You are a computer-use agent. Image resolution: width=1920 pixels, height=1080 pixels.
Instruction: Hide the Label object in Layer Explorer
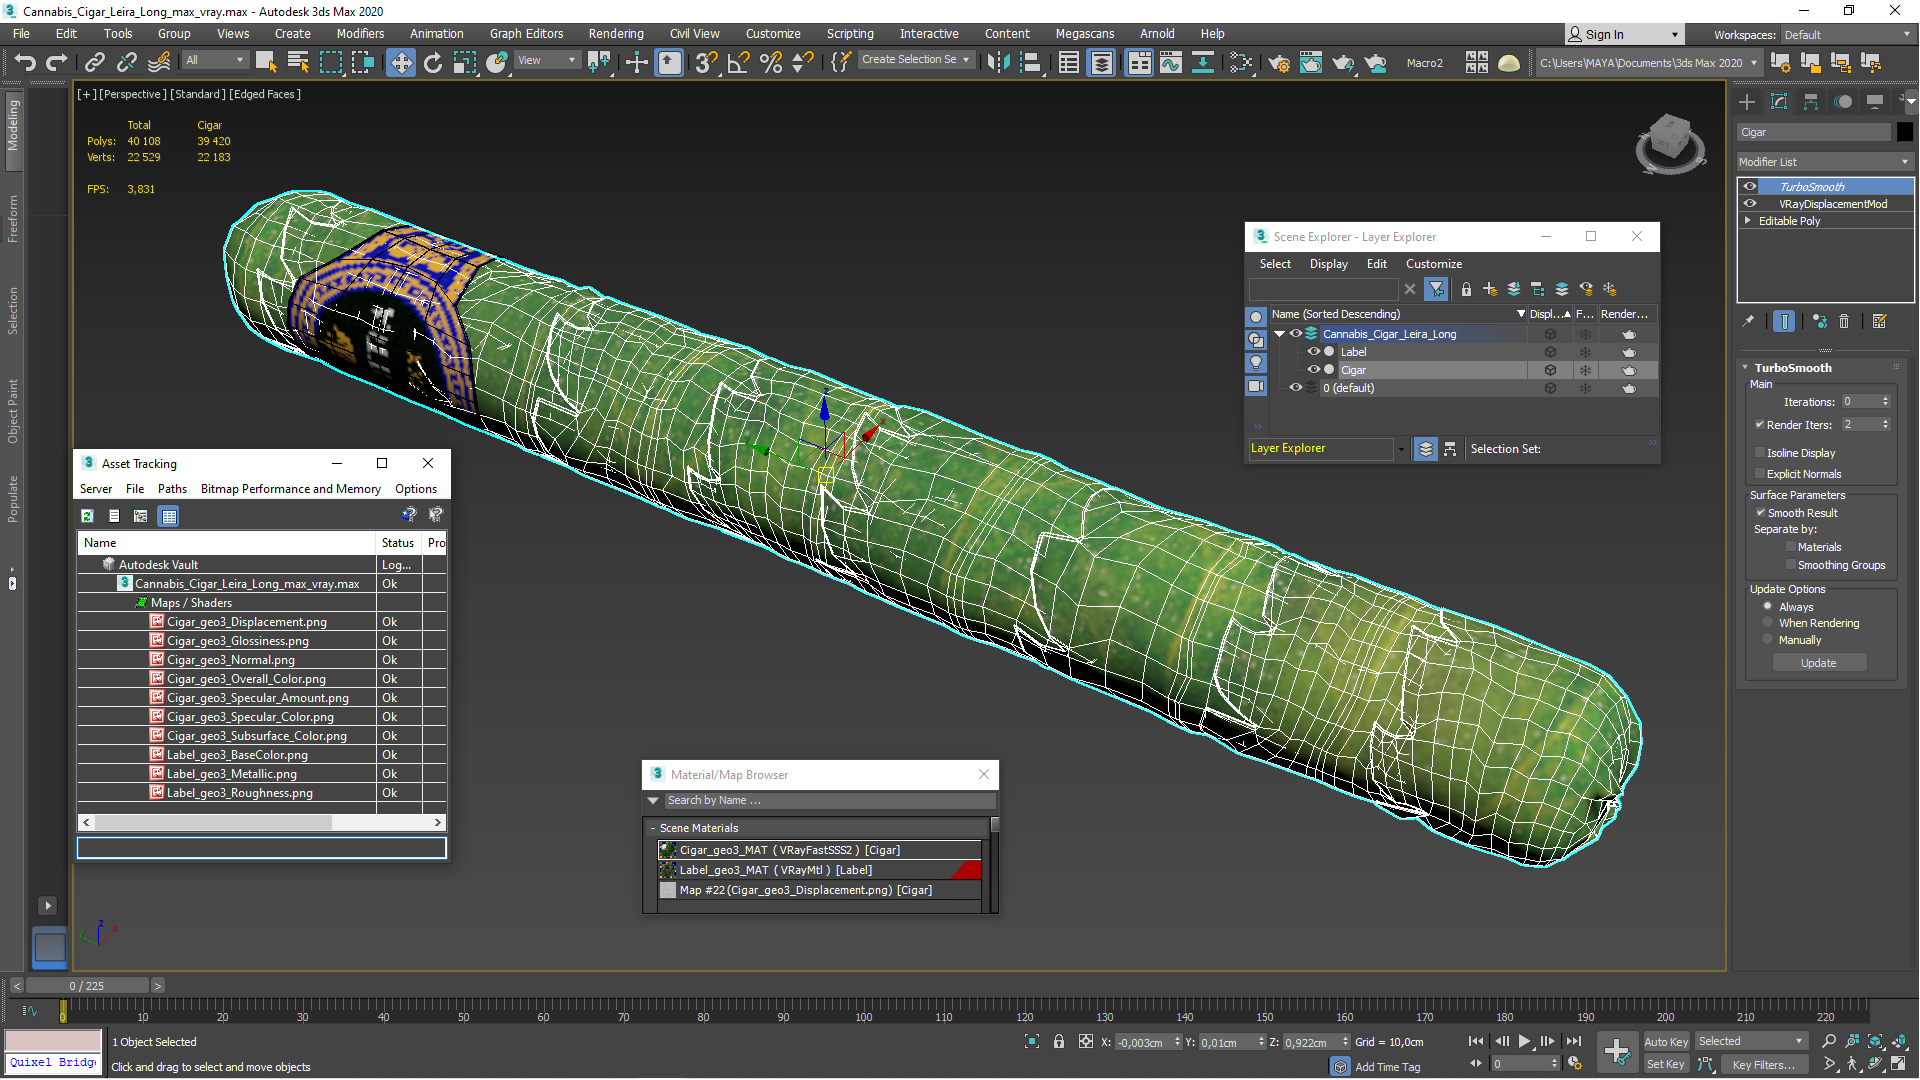[x=1314, y=352]
